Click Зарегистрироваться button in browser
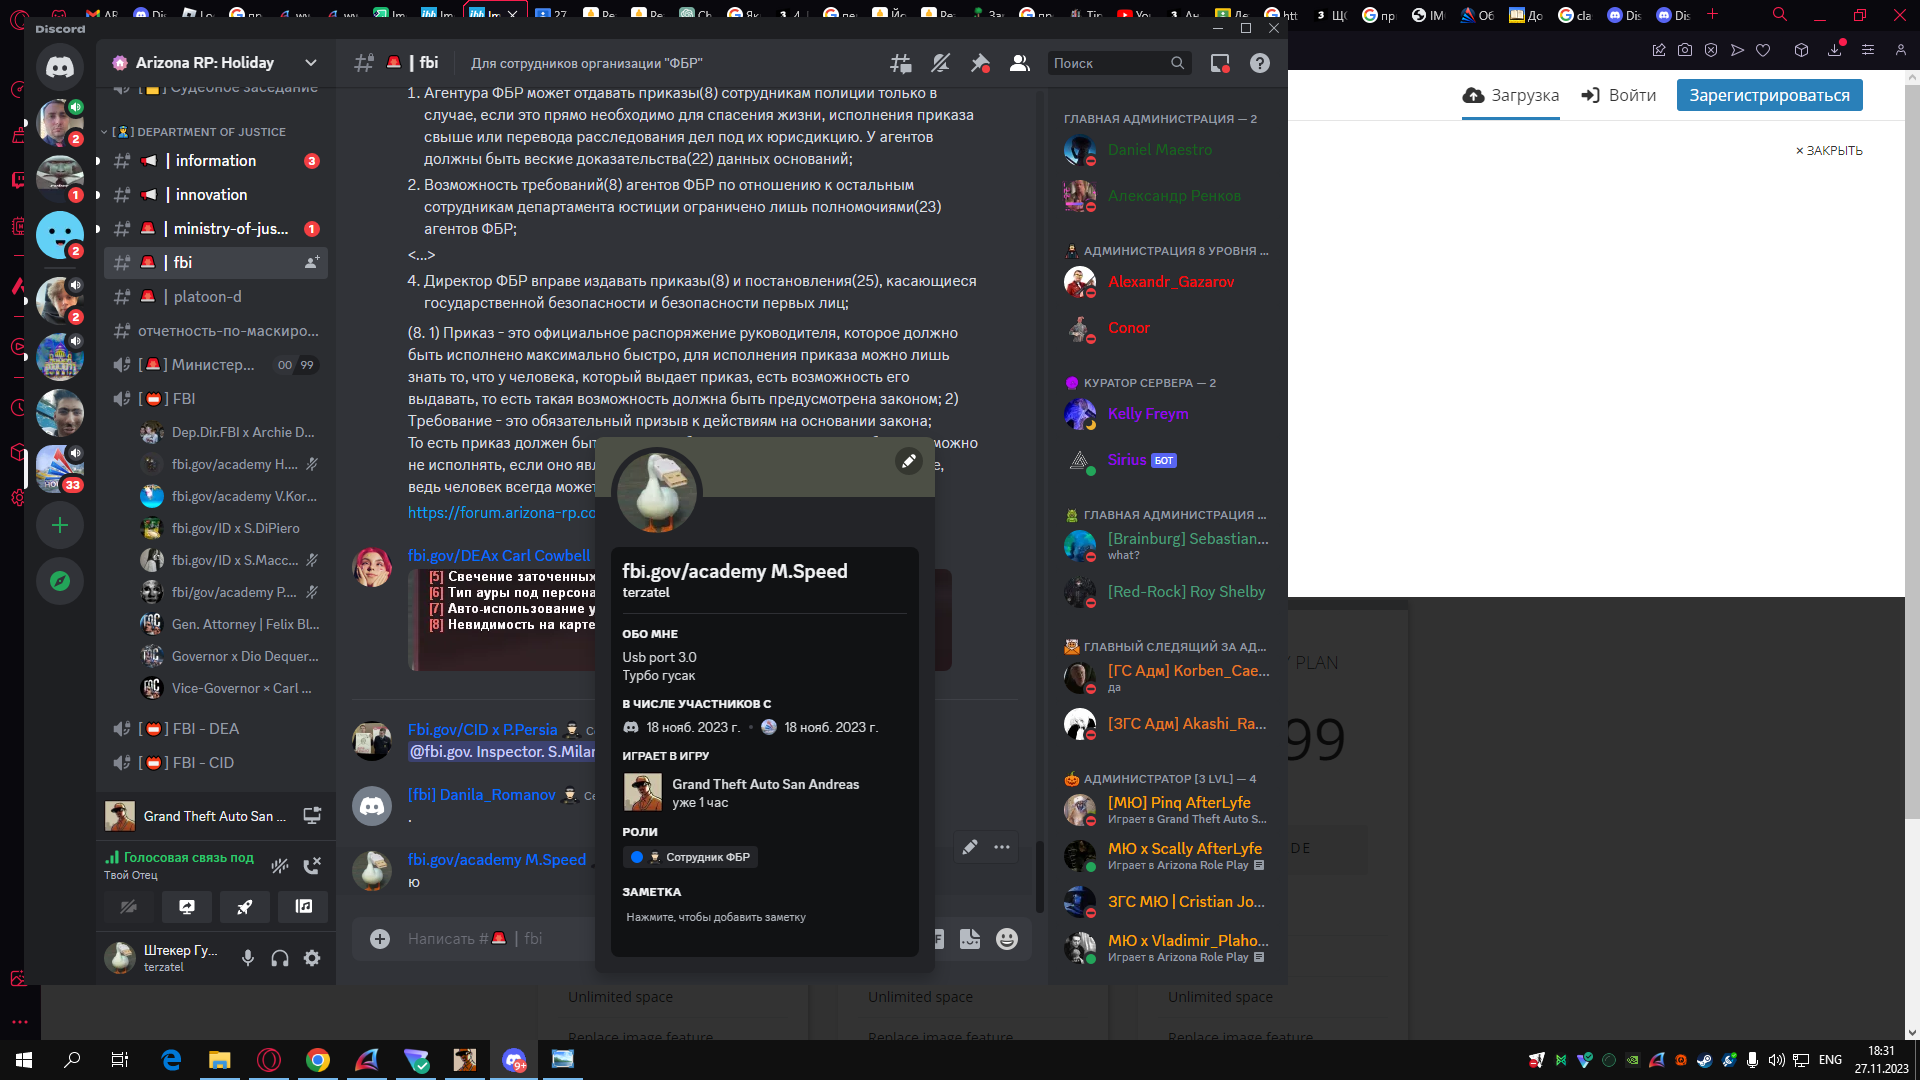 pyautogui.click(x=1768, y=95)
